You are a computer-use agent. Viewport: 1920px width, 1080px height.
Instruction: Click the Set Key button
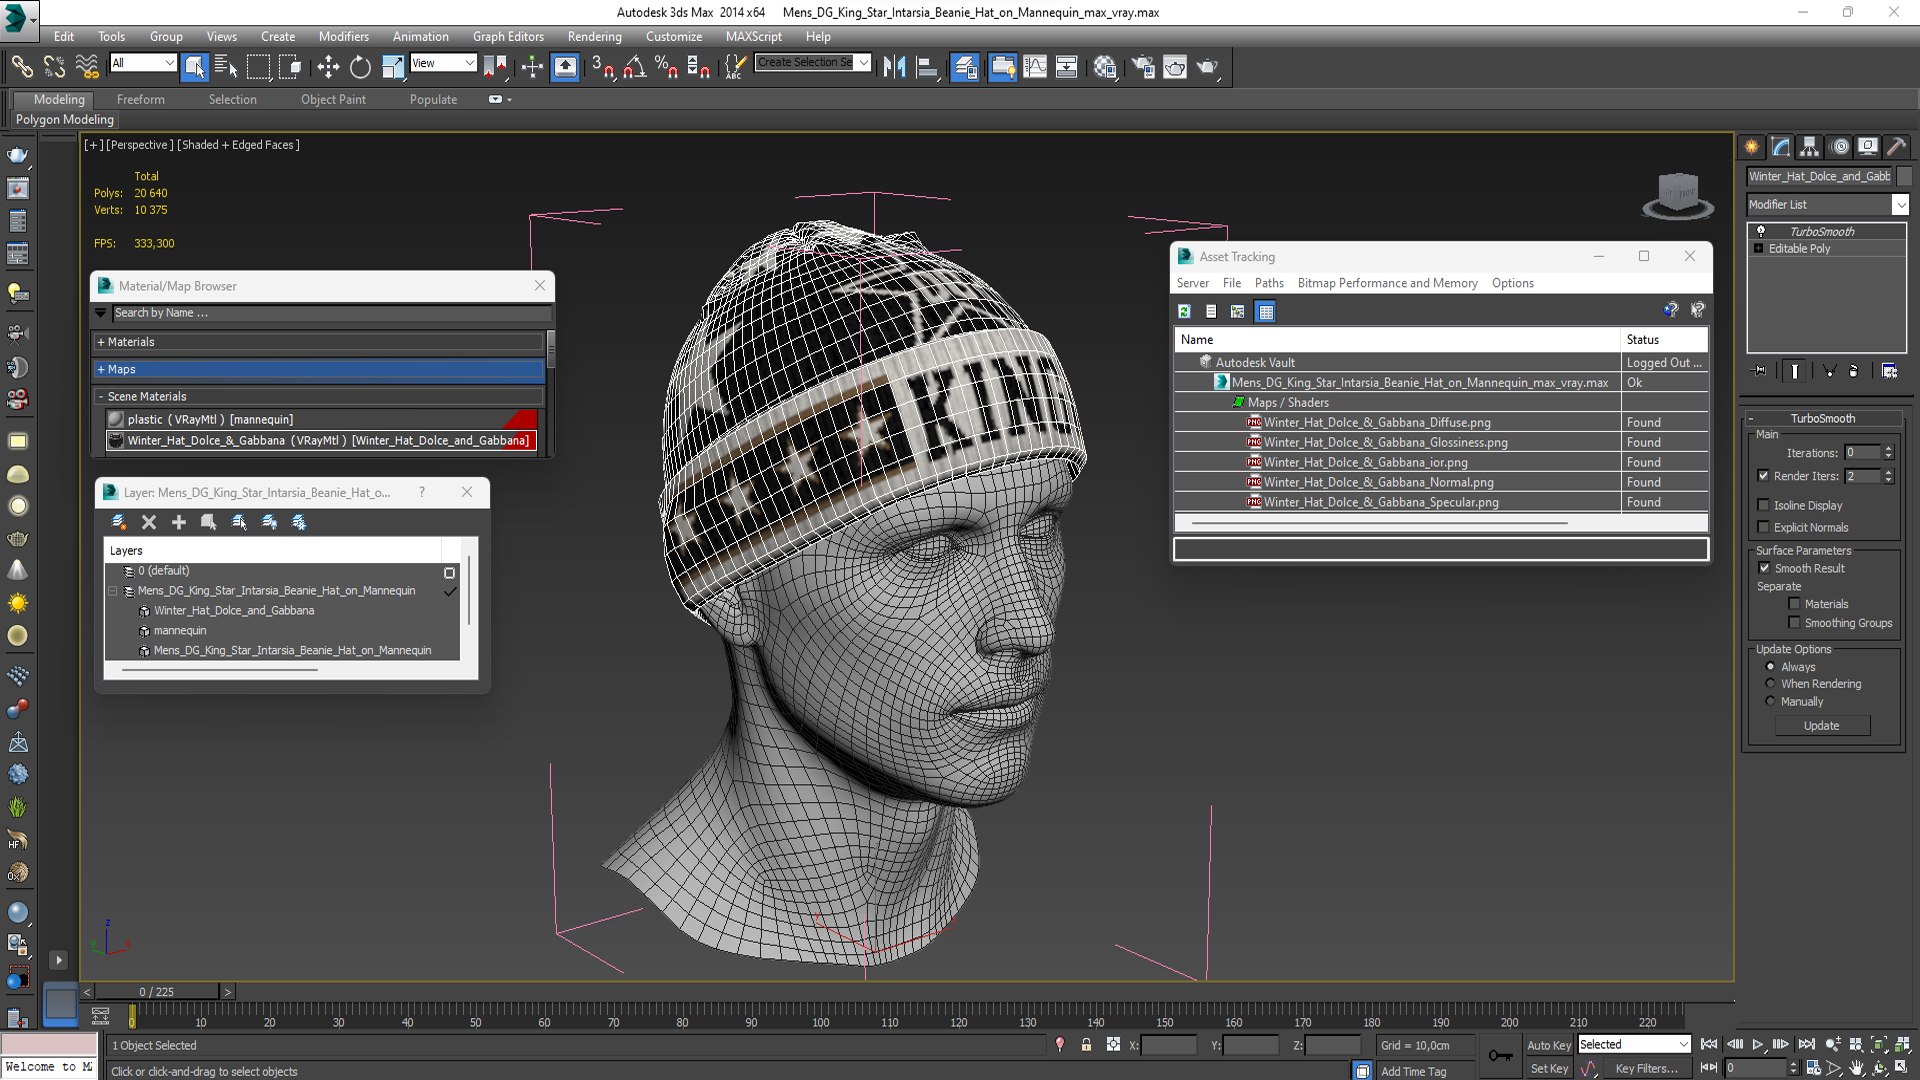[x=1549, y=1068]
